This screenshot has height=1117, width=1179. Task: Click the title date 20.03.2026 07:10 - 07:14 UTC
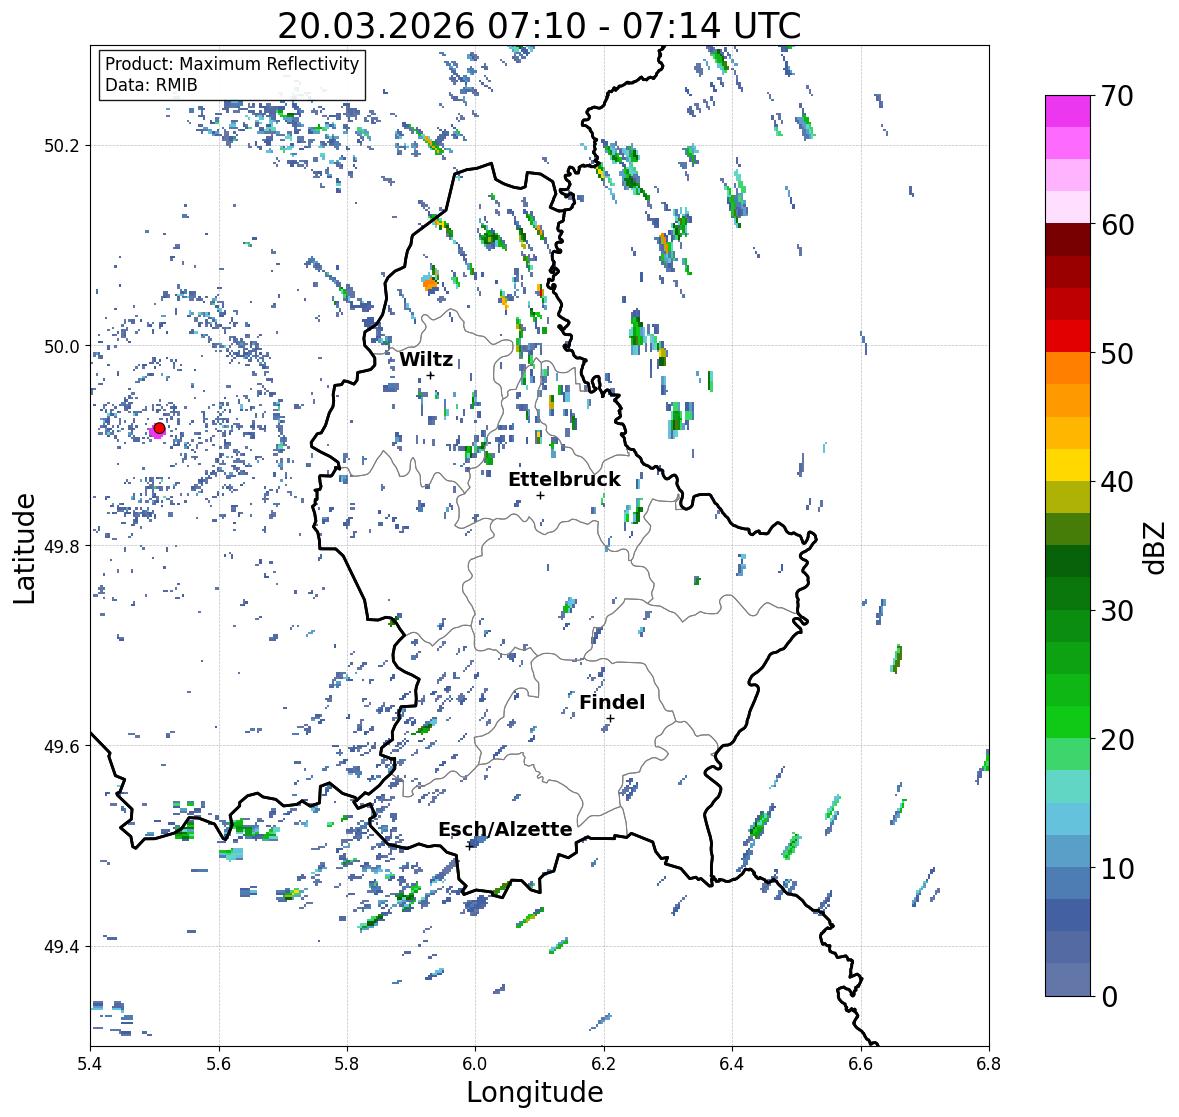coord(539,26)
